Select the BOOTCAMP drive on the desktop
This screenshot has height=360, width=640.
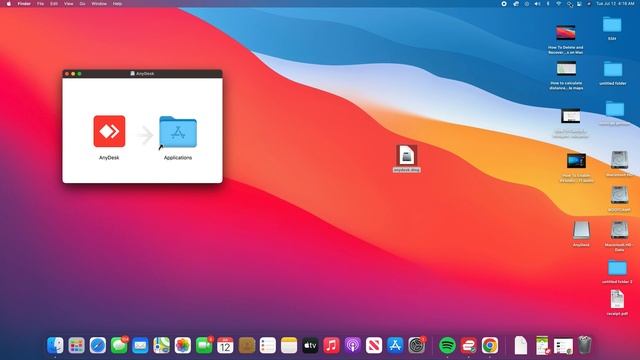pos(619,195)
